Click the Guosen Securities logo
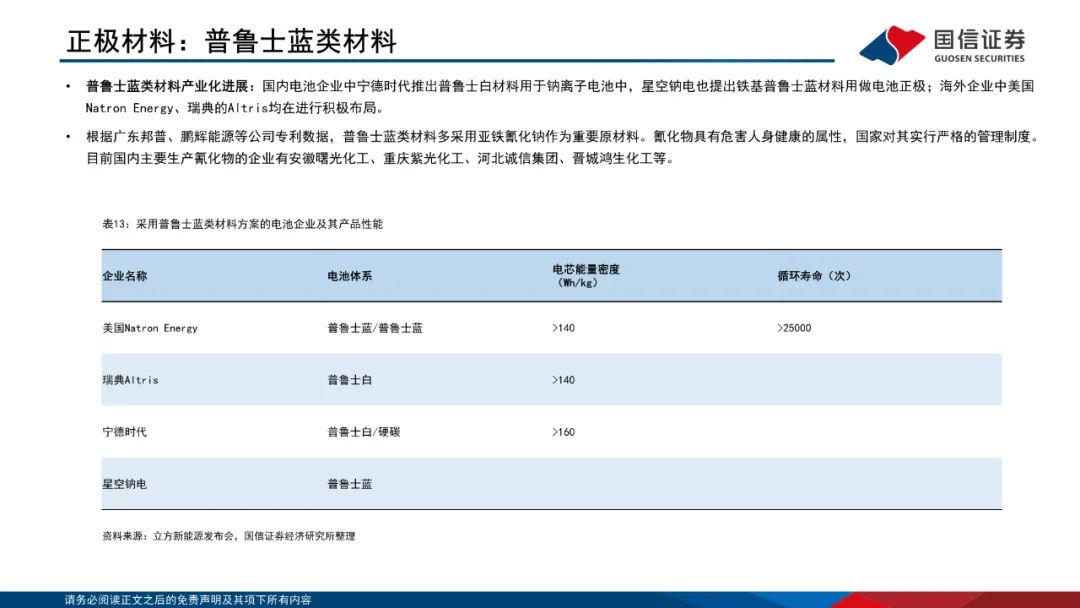The width and height of the screenshot is (1080, 608). tap(942, 45)
